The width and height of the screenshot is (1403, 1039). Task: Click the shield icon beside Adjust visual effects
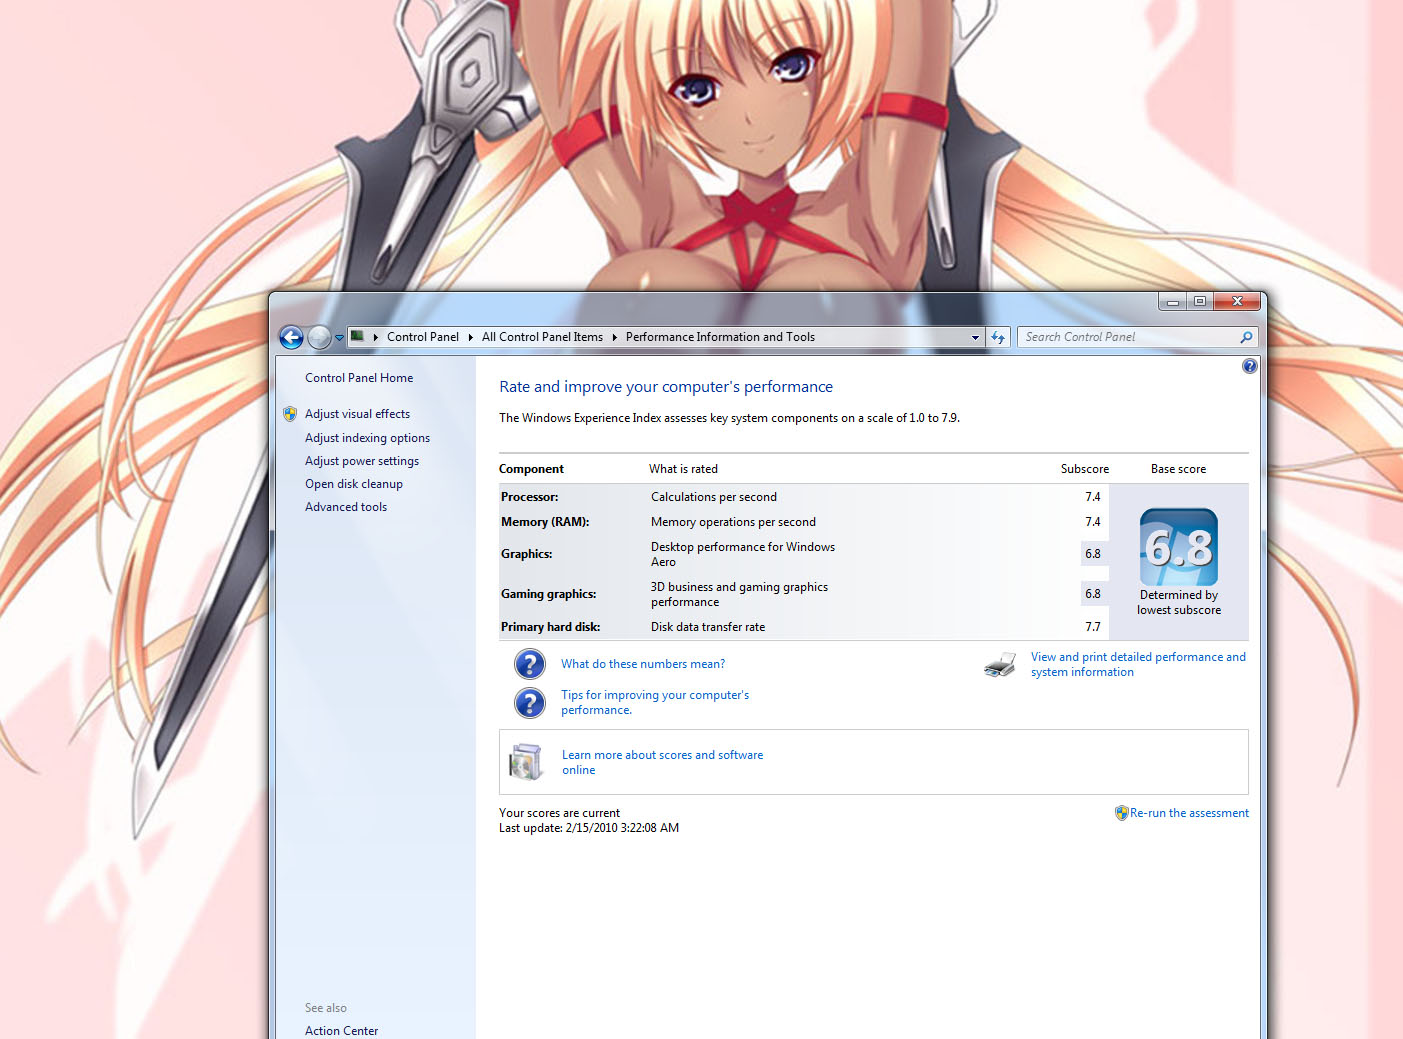(290, 414)
